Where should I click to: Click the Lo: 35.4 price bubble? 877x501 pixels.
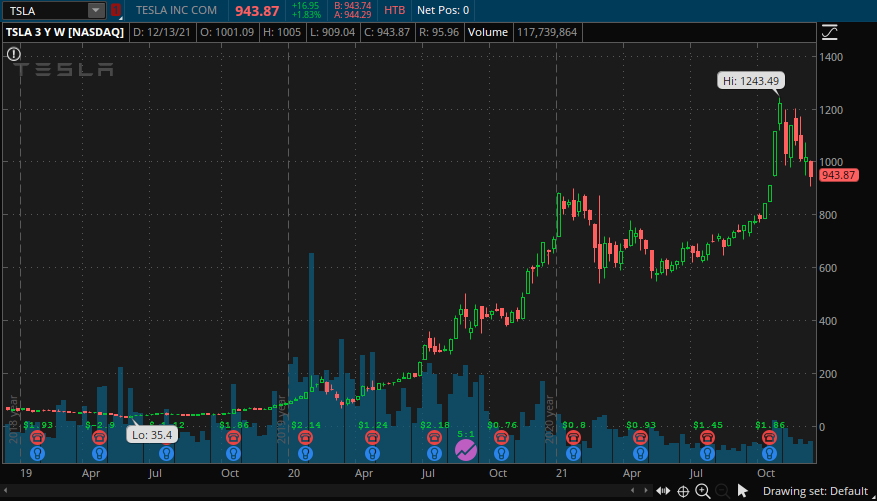coord(152,434)
